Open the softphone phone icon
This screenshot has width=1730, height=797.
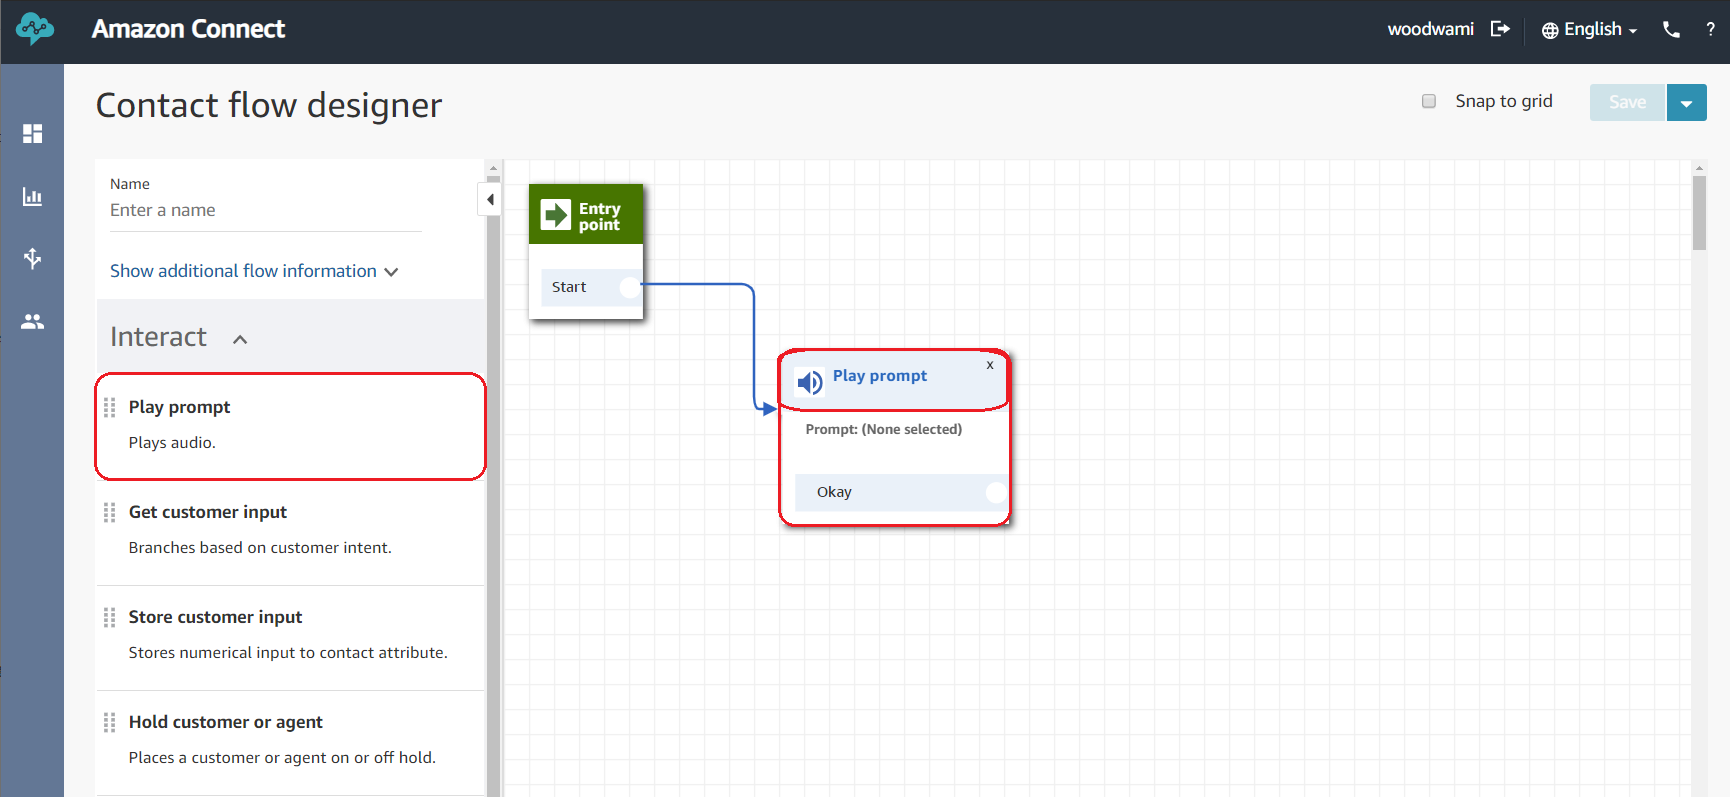(x=1671, y=30)
